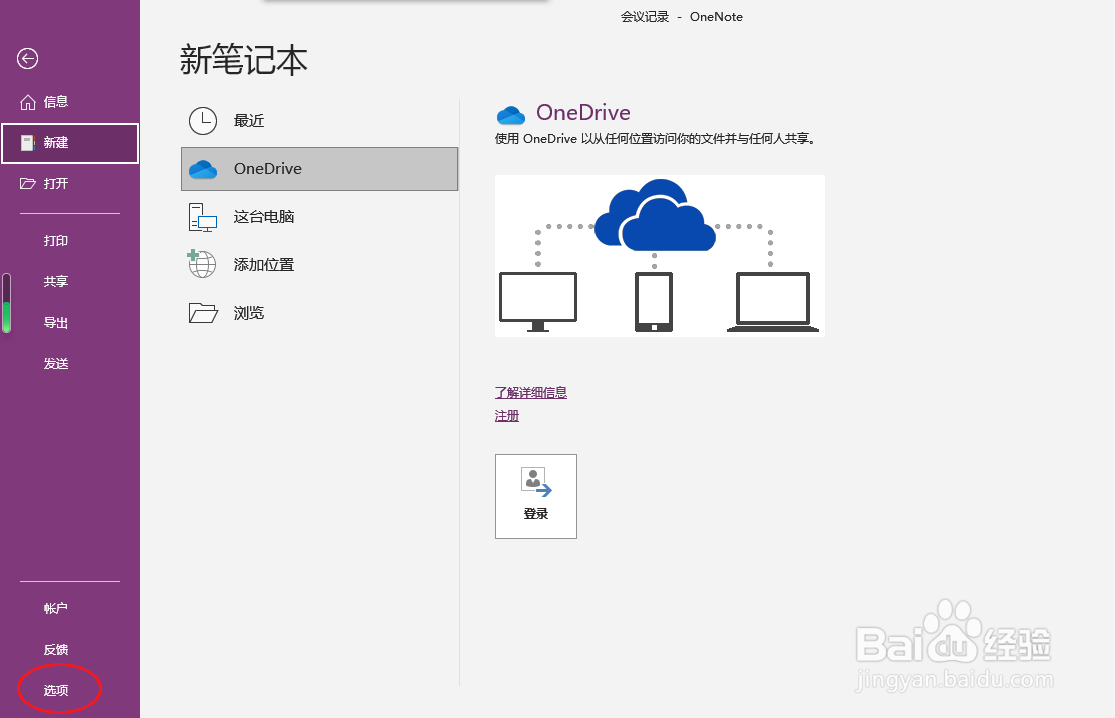Screen dimensions: 1115x718
Task: Click the 会议记录 - OneNote window title
Action: click(x=682, y=17)
